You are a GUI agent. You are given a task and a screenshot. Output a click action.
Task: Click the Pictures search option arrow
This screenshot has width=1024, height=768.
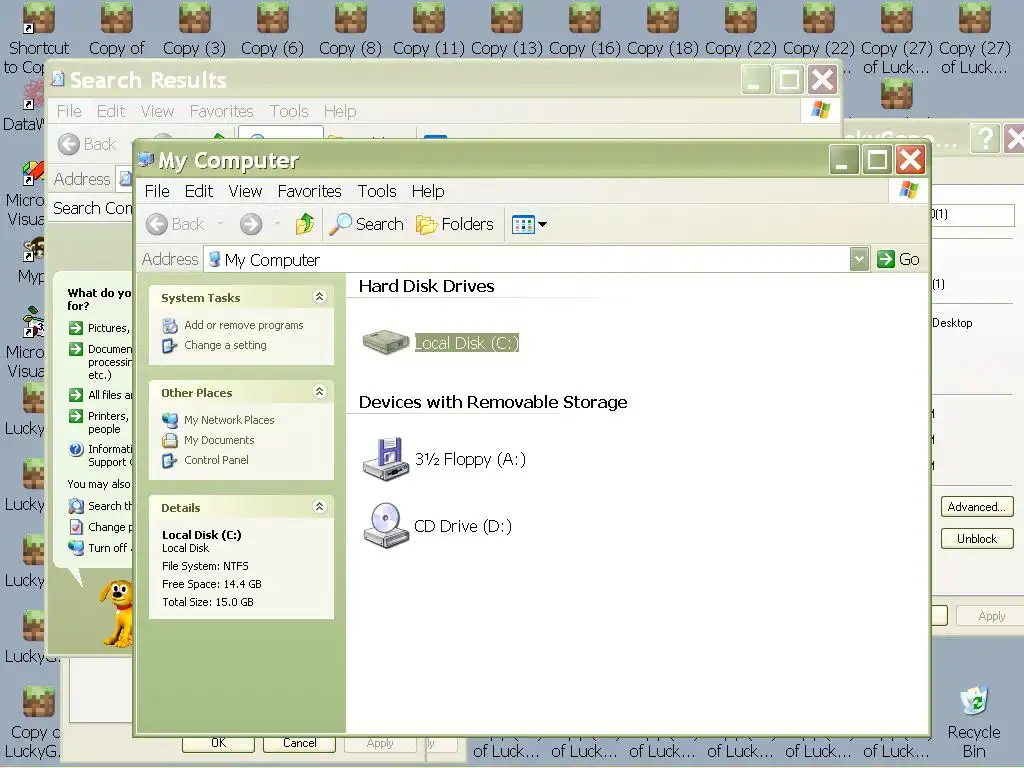[76, 328]
